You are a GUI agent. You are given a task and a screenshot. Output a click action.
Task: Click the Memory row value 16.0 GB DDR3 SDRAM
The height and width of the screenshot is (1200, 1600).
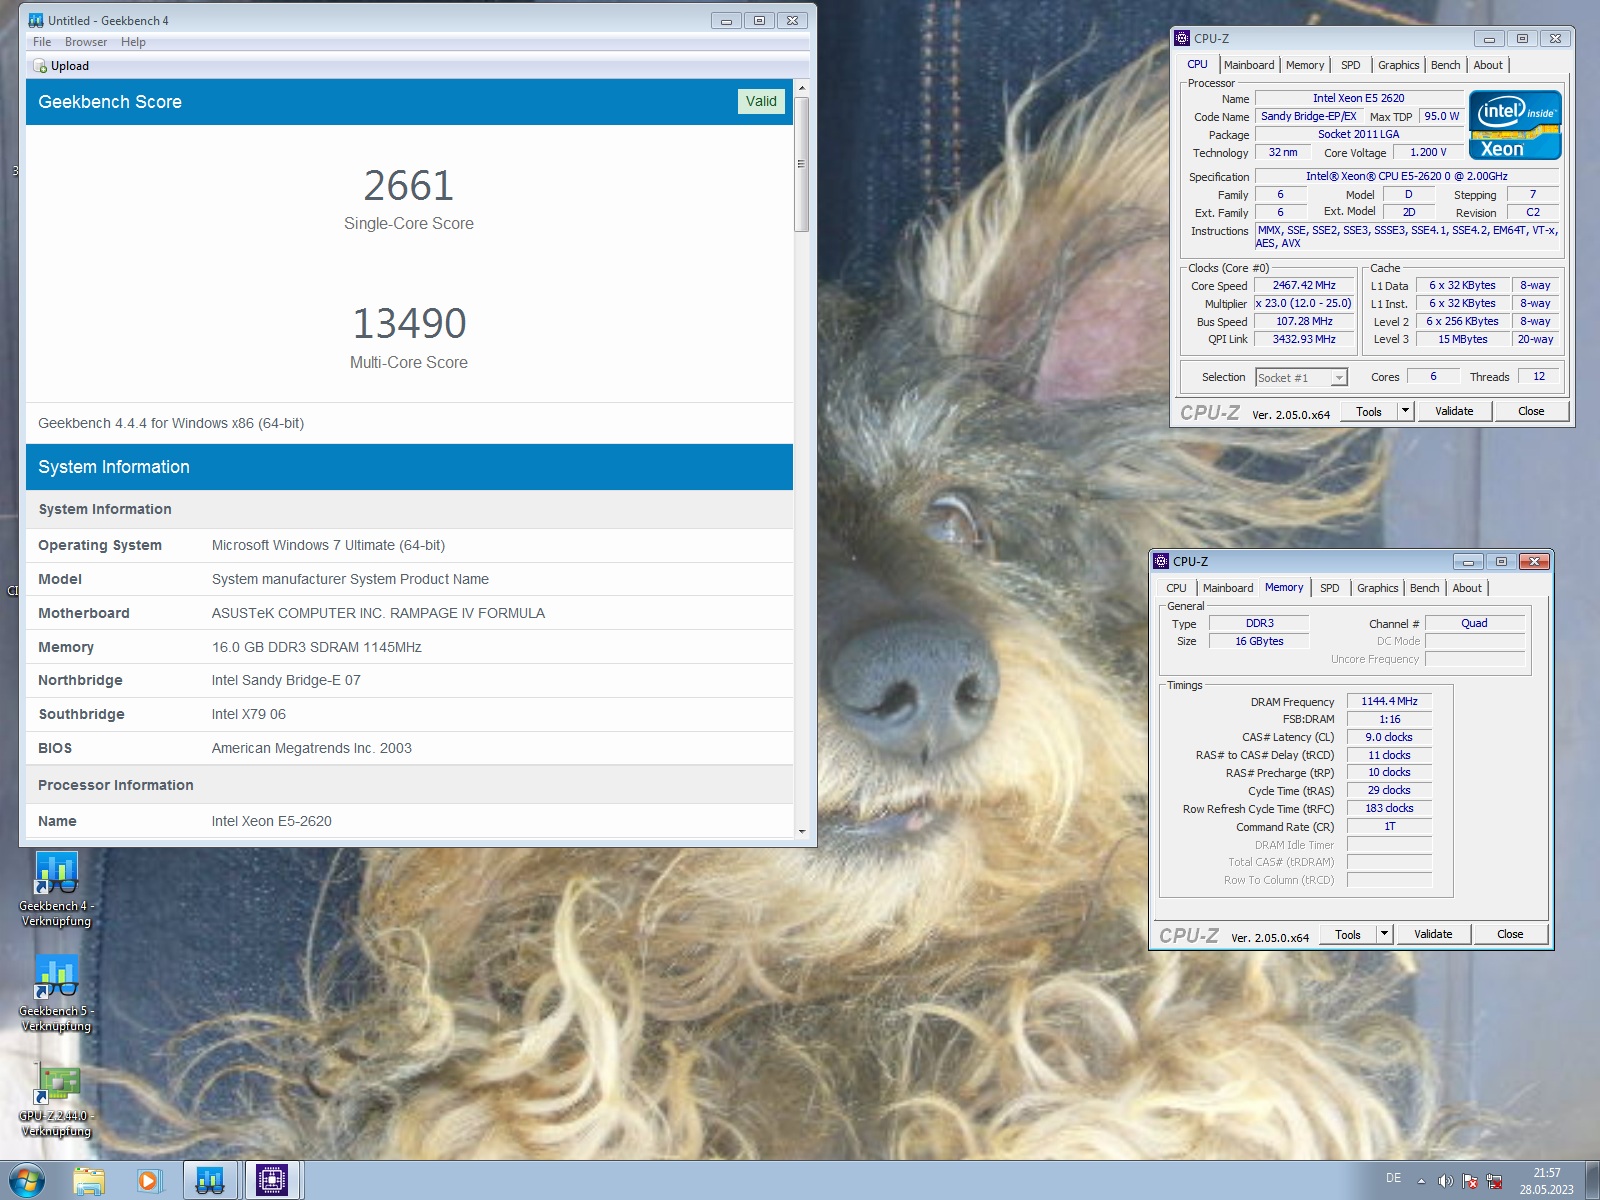click(x=316, y=647)
